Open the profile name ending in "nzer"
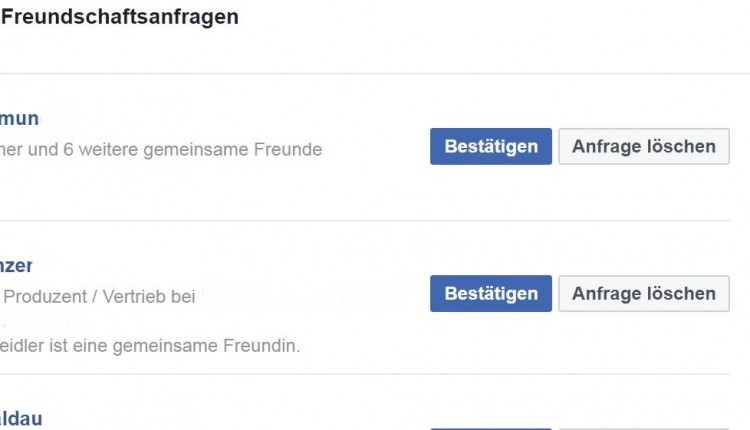The width and height of the screenshot is (750, 430). (17, 266)
